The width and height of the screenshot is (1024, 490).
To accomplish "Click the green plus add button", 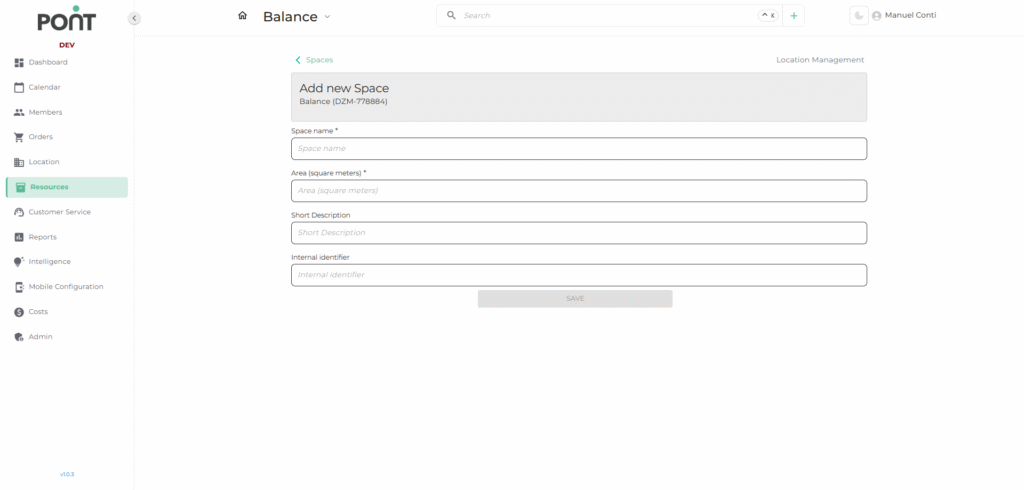I will (x=794, y=16).
